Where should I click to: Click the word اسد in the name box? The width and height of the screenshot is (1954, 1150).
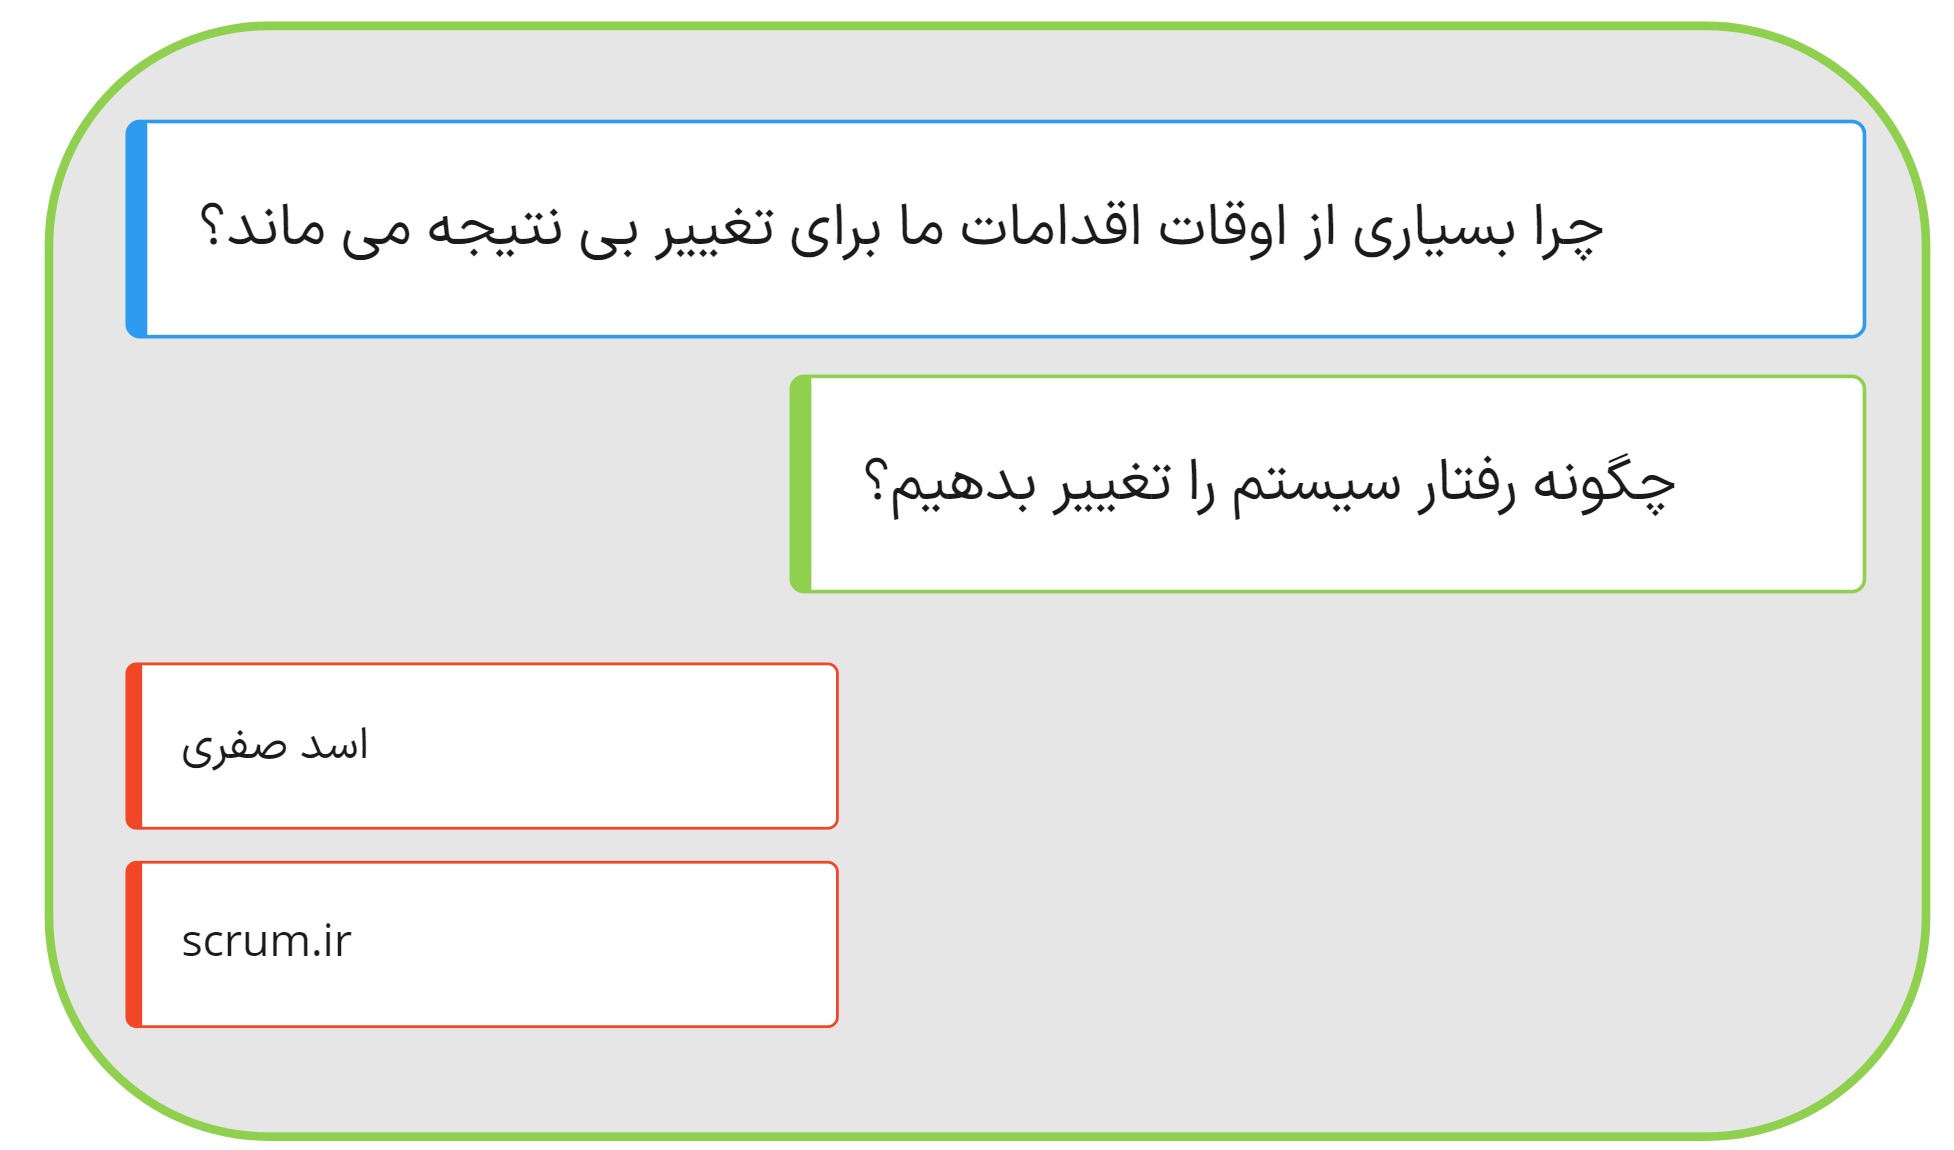click(335, 745)
